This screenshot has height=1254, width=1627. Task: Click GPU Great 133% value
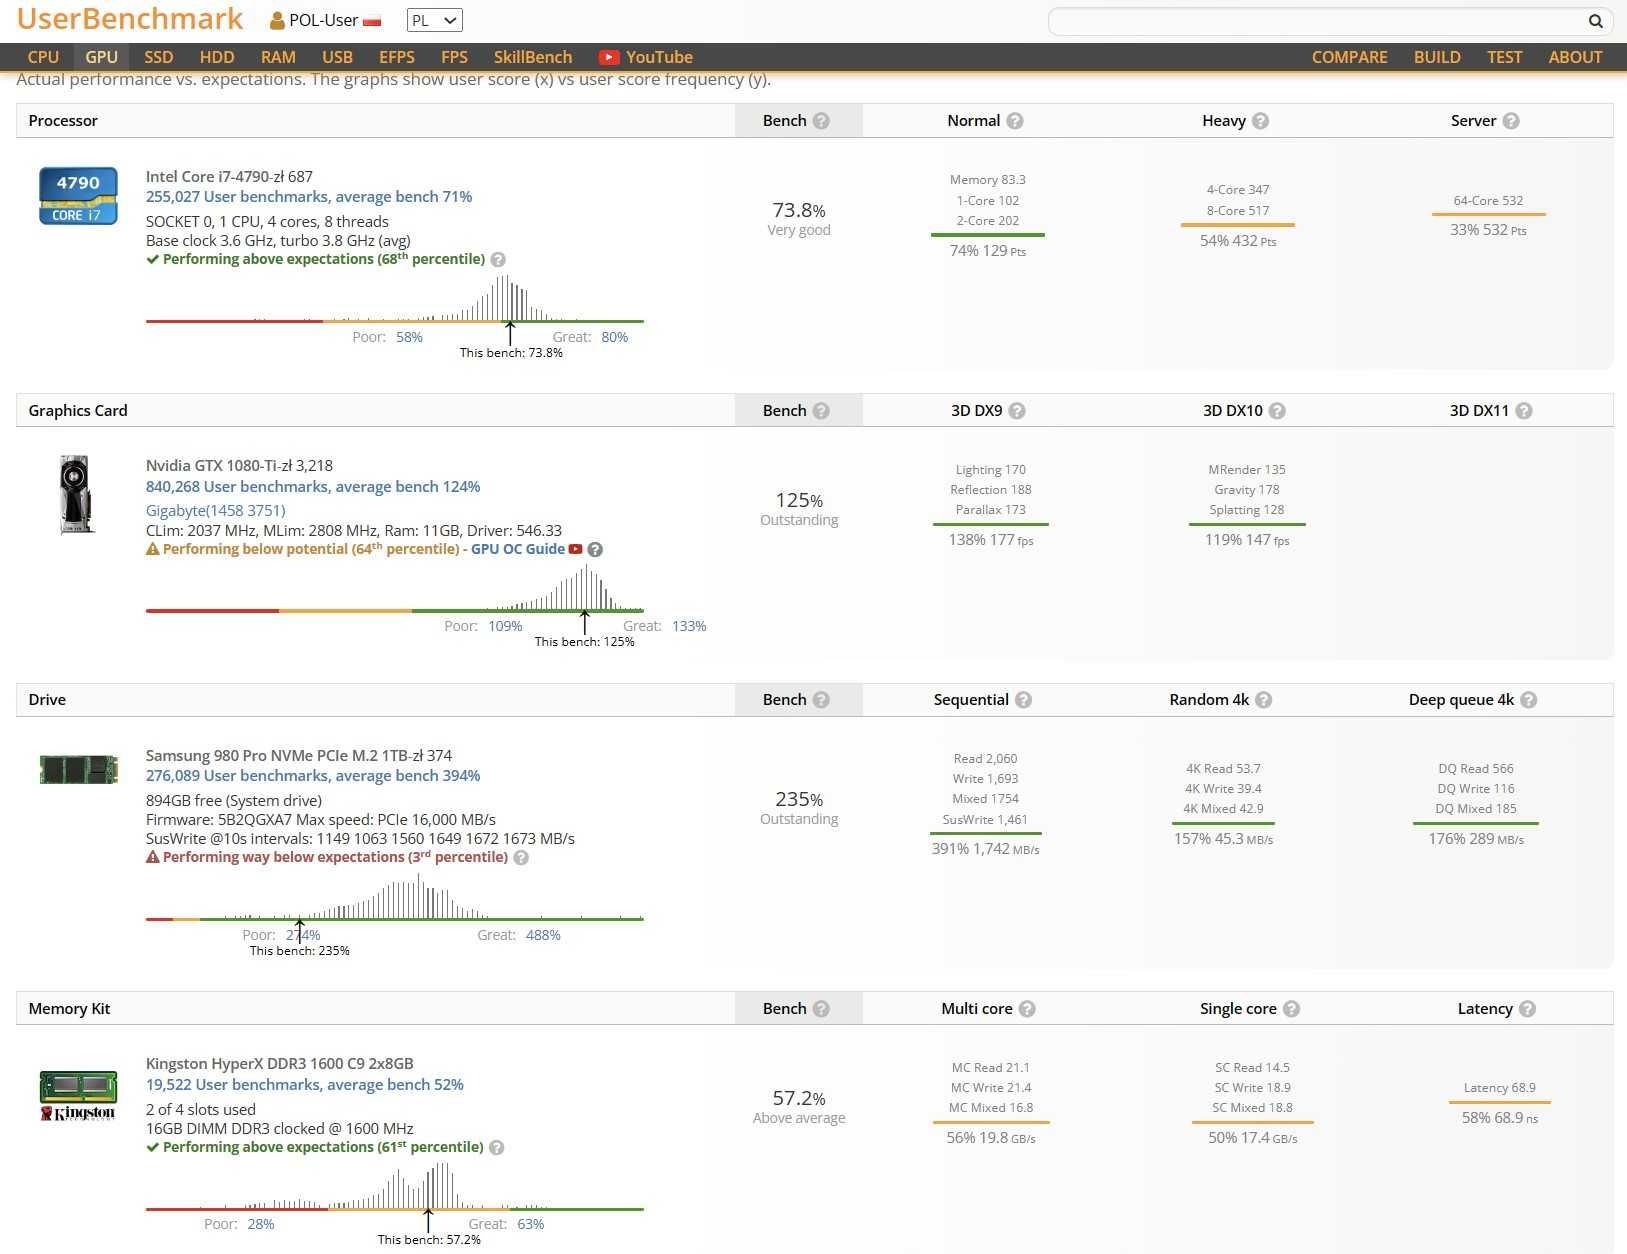[x=689, y=627]
